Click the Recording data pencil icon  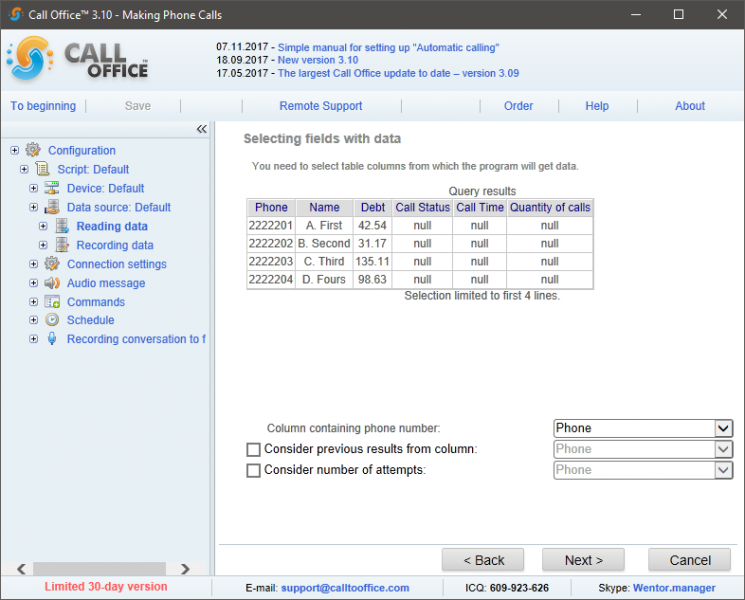click(62, 245)
